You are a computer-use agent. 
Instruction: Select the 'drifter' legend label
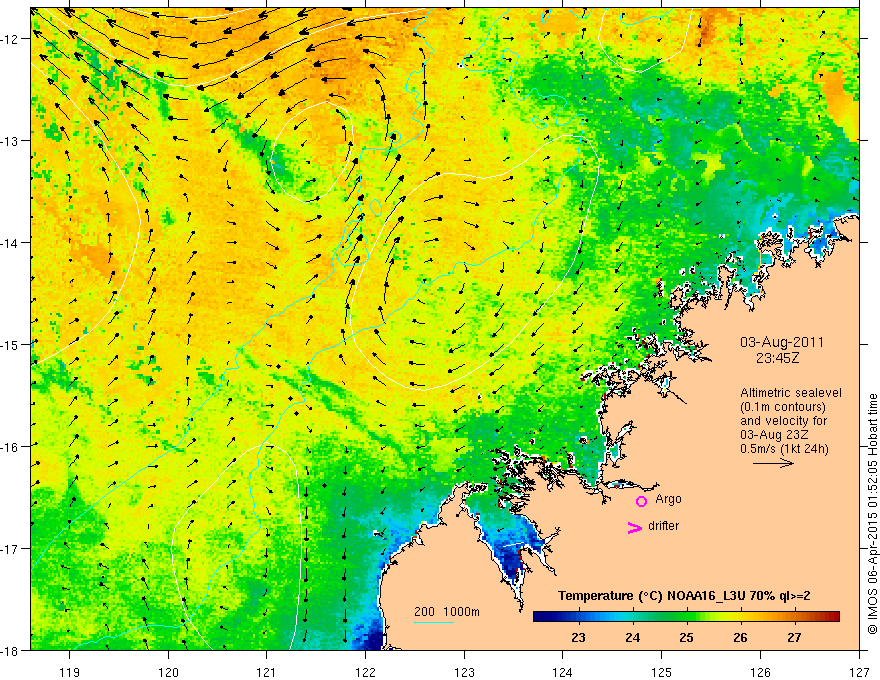(663, 526)
